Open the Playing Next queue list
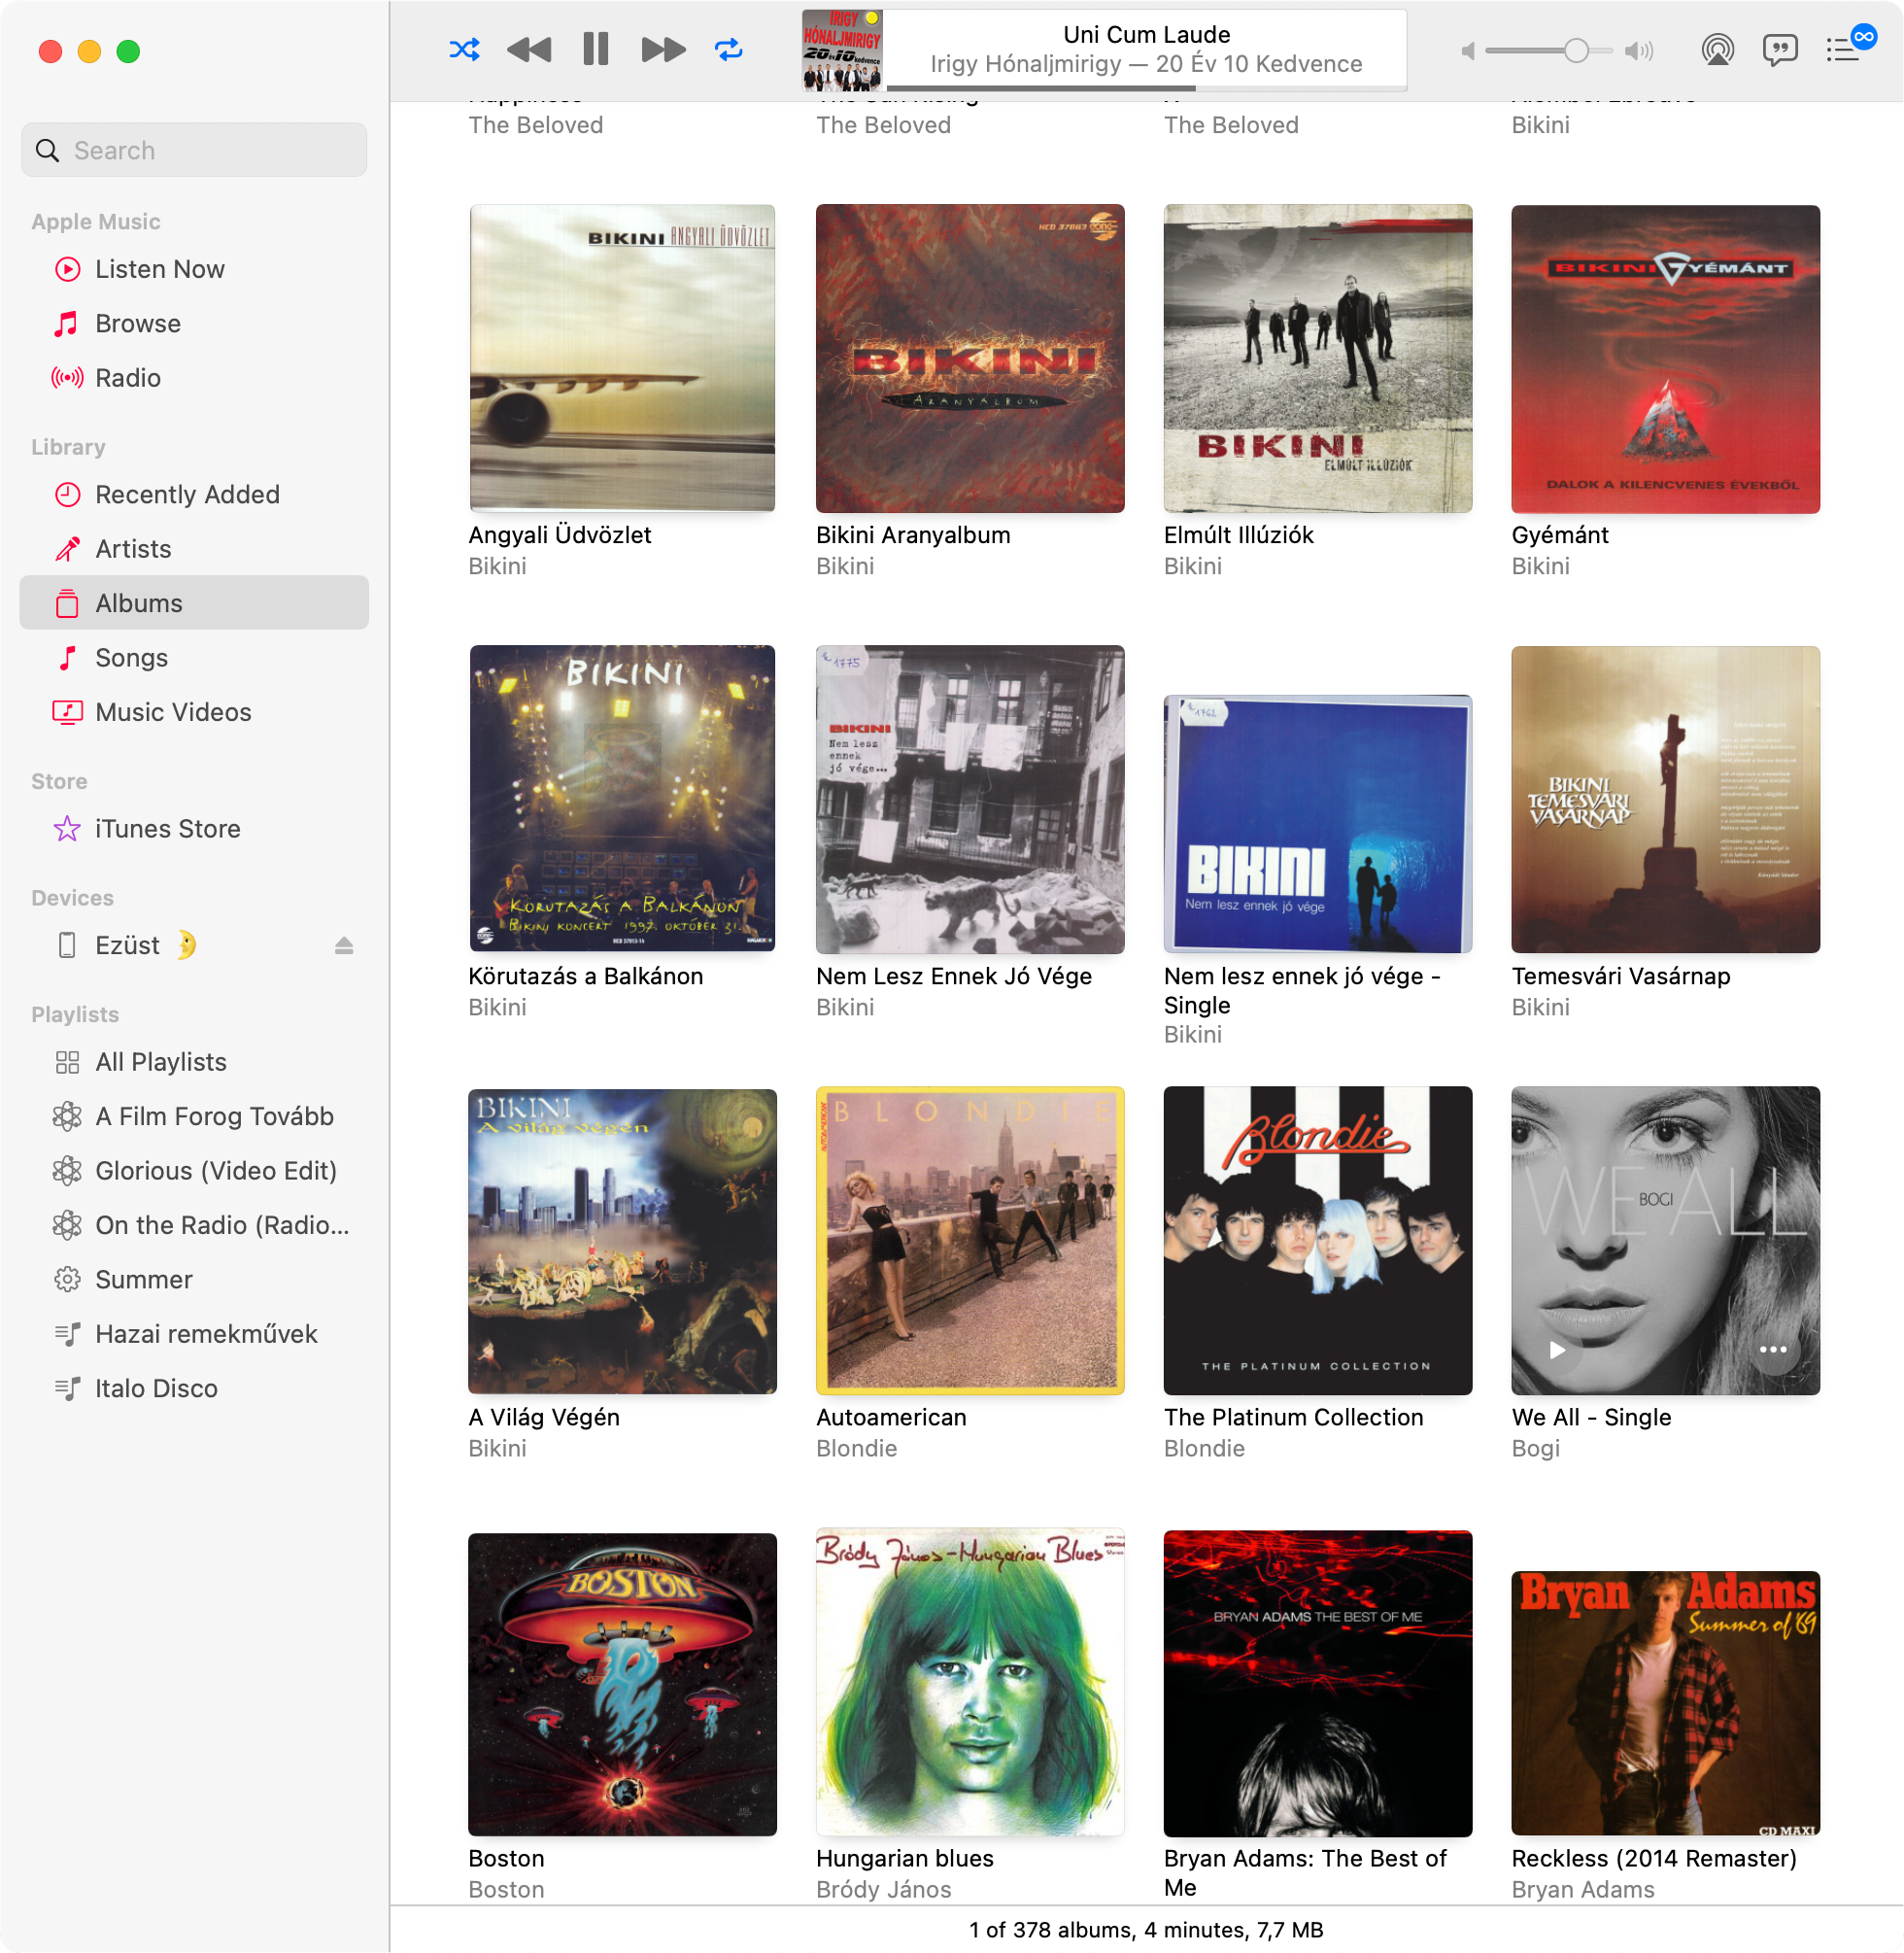Image resolution: width=1904 pixels, height=1953 pixels. click(x=1842, y=49)
